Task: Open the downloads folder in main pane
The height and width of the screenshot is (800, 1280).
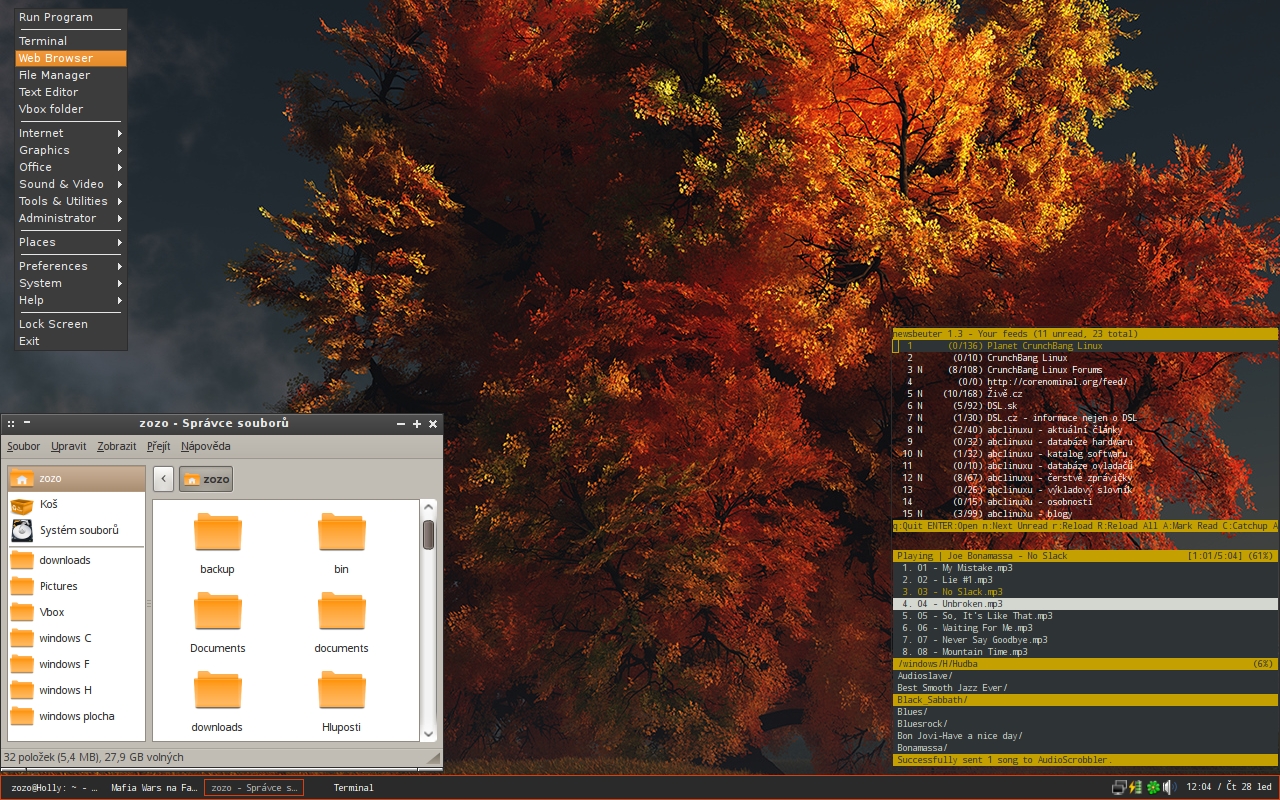Action: (x=217, y=690)
